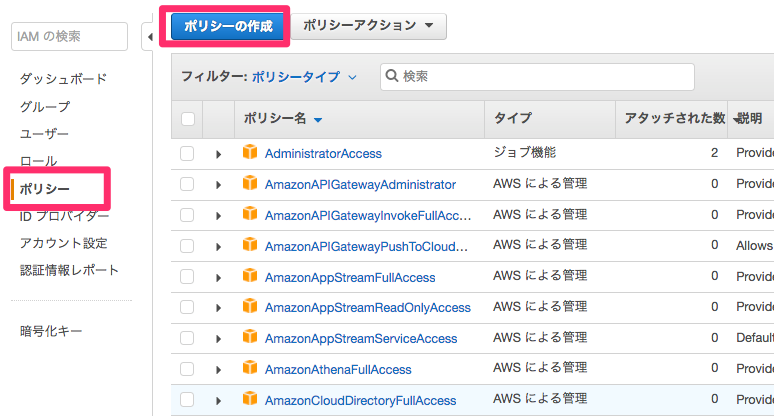The width and height of the screenshot is (774, 416).
Task: Click the 説明 column header
Action: click(748, 118)
